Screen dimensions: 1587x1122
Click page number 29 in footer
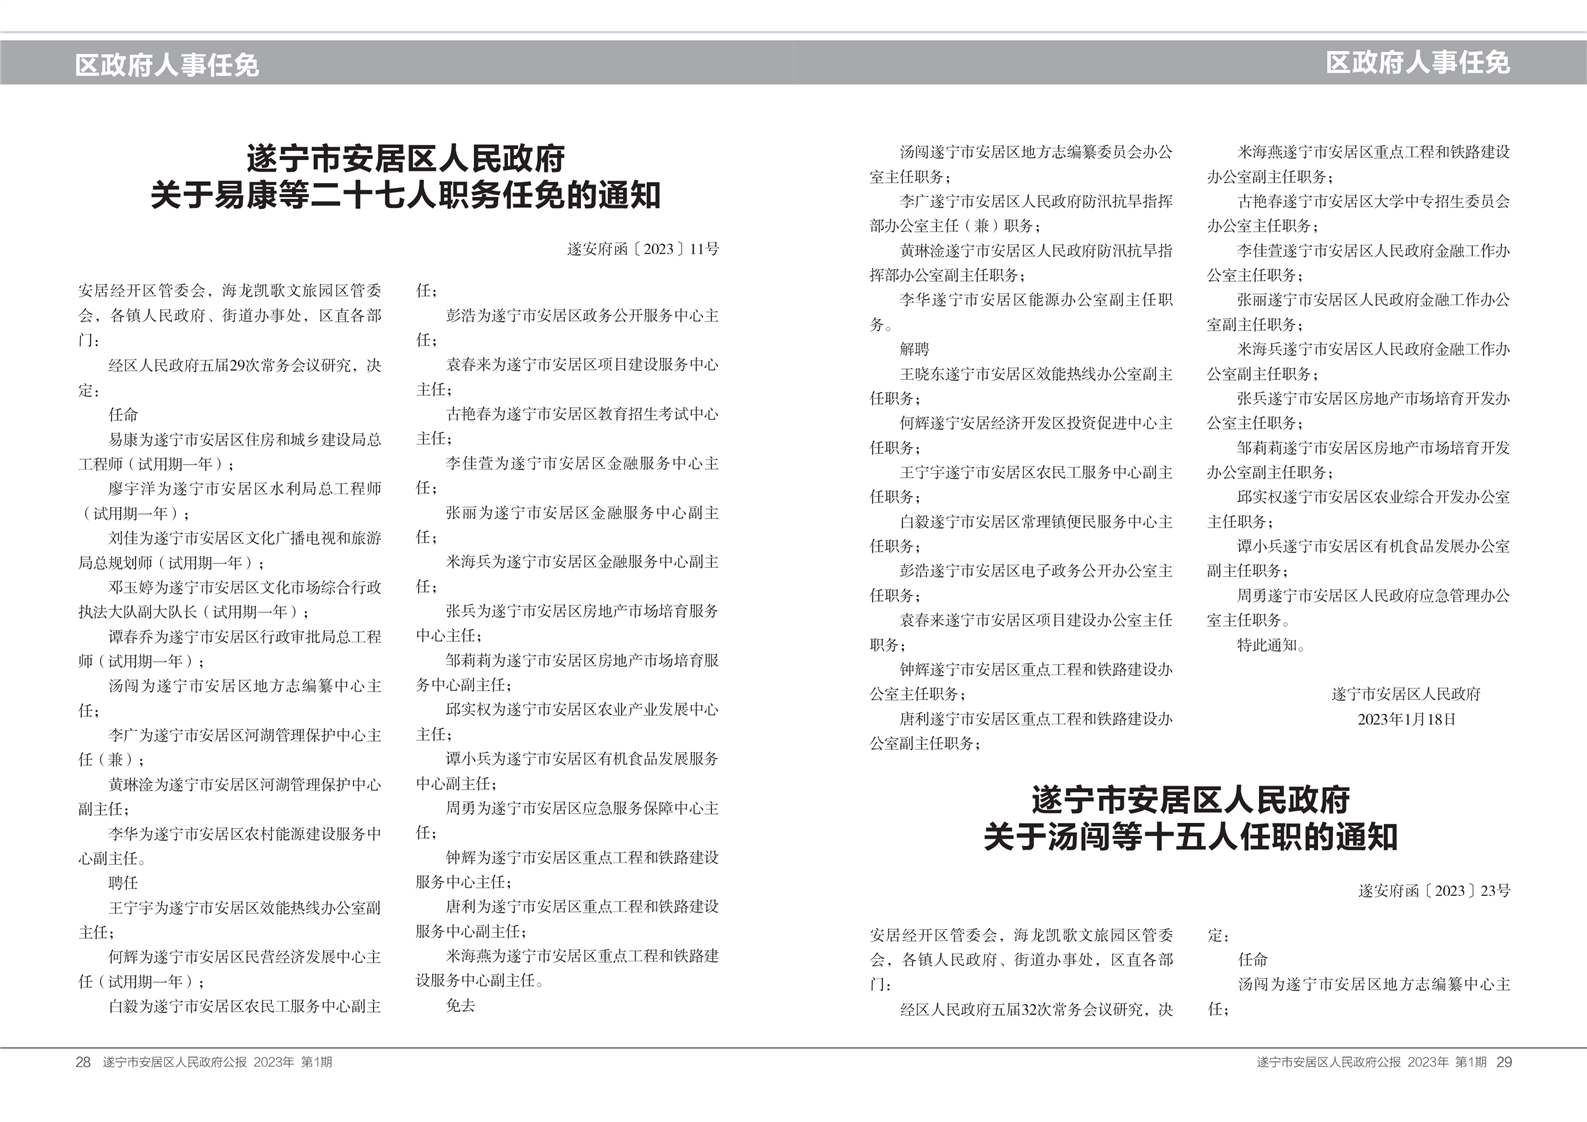(1504, 1062)
